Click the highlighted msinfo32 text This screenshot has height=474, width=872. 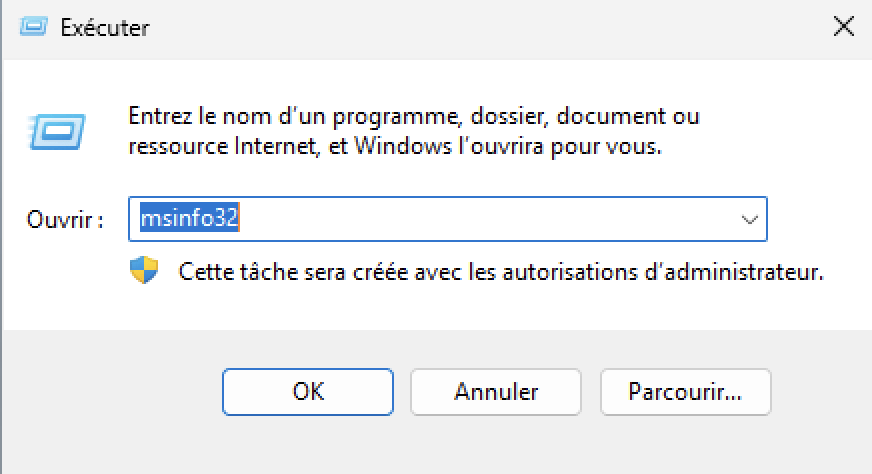coord(189,218)
